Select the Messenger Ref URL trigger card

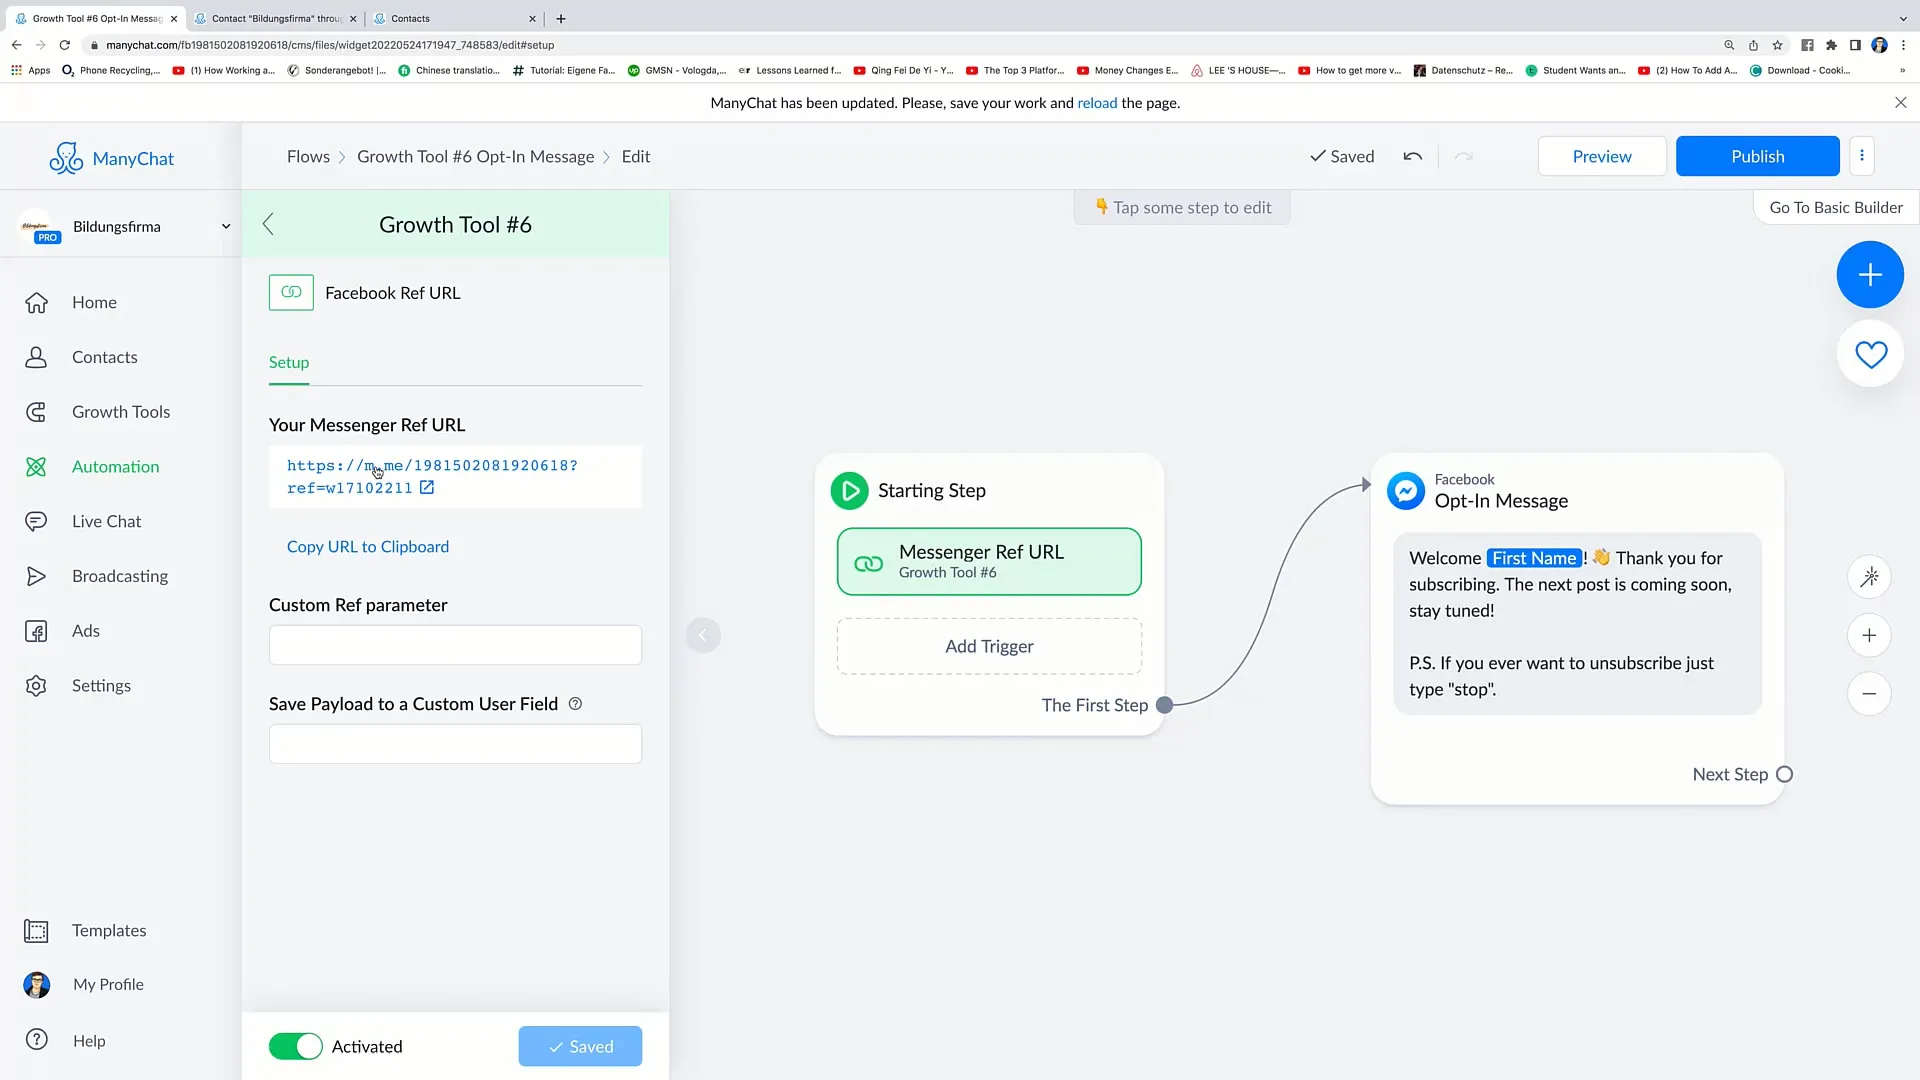click(x=989, y=562)
